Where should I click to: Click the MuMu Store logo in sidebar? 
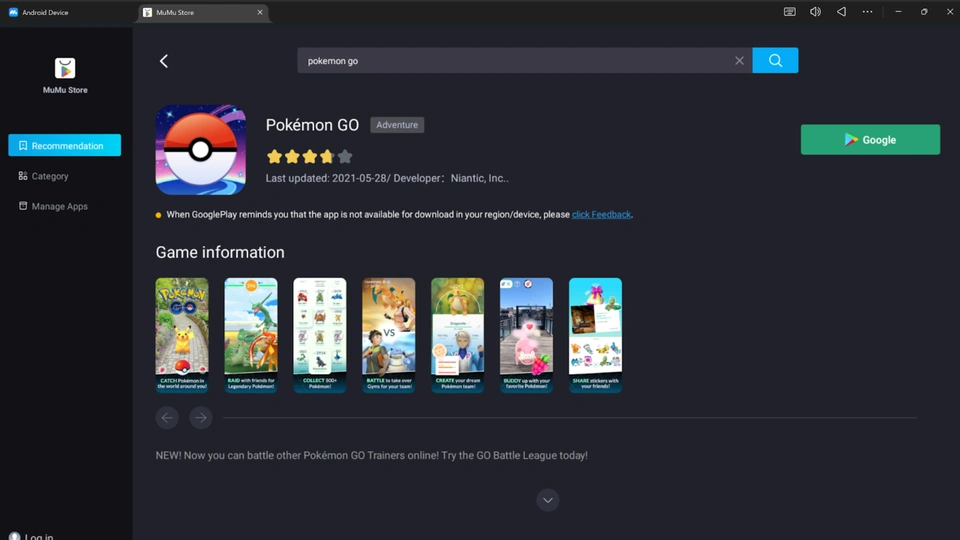pos(65,68)
